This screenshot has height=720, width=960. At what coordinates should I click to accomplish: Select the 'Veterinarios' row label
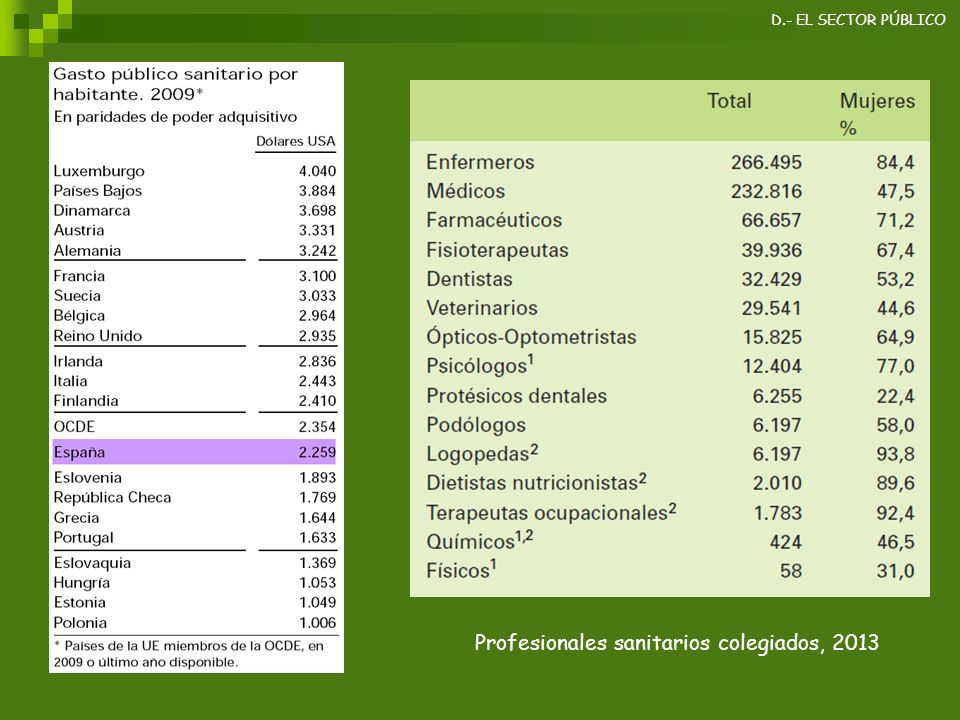point(482,308)
